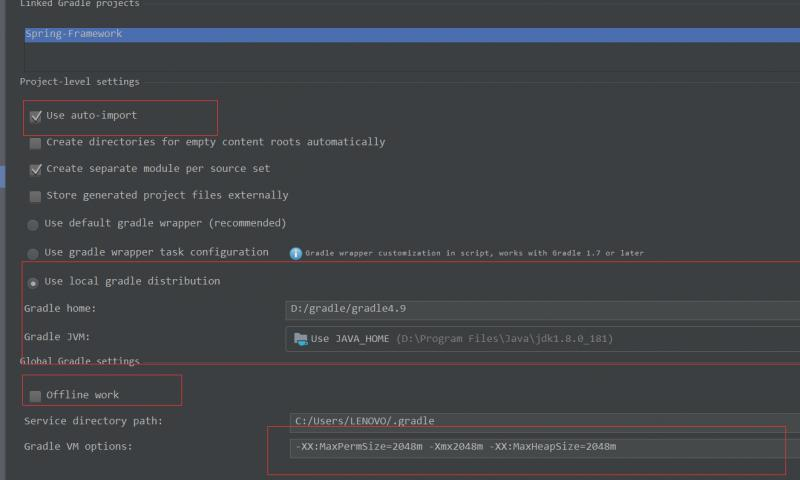Enable Create directories for empty content roots

coord(35,143)
